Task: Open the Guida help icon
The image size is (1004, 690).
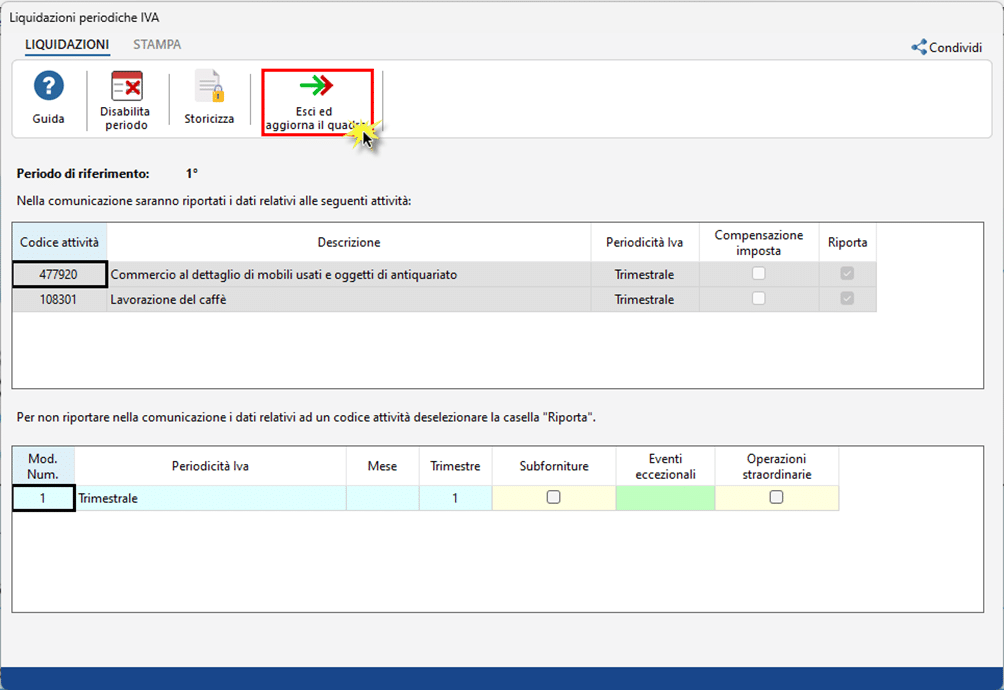Action: tap(48, 87)
